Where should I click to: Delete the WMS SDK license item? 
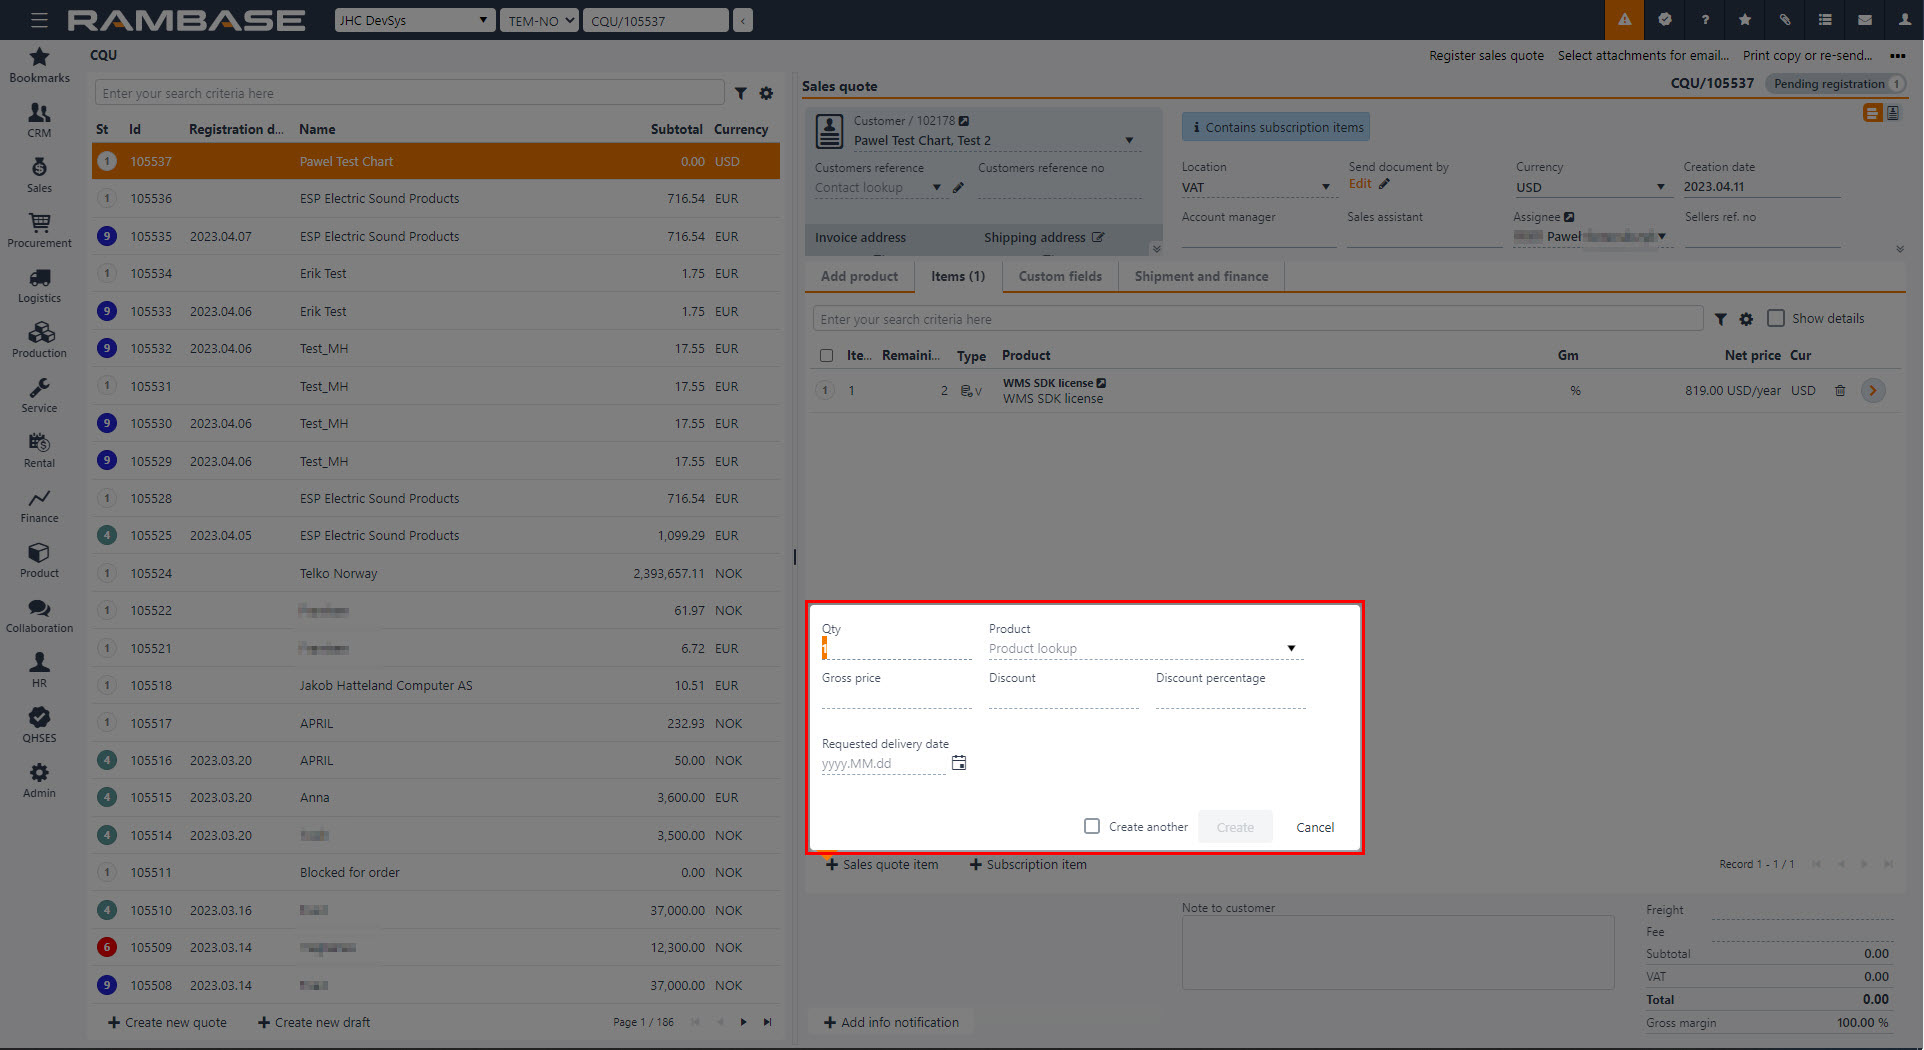[x=1839, y=391]
